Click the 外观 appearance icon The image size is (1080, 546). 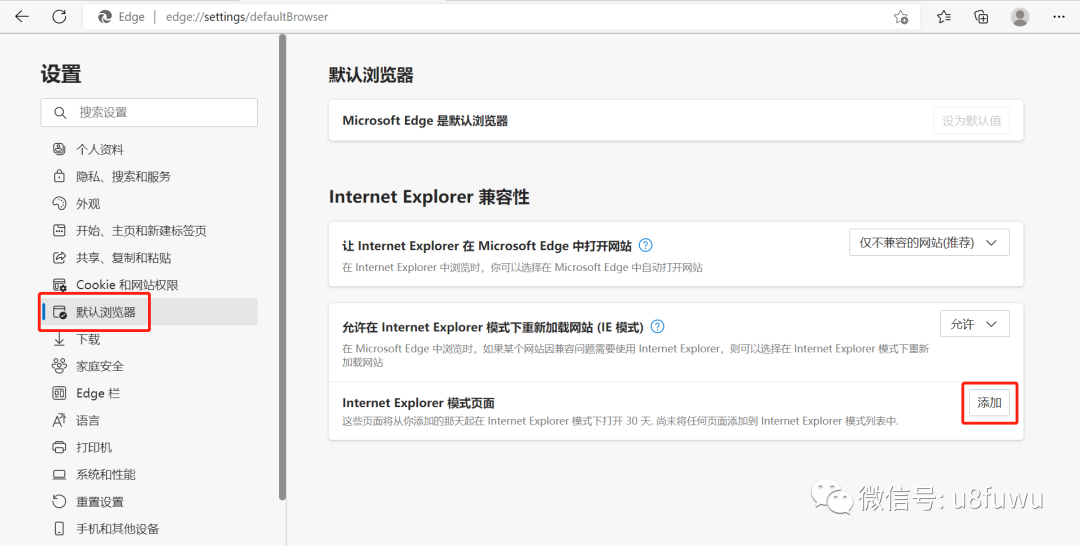click(59, 203)
